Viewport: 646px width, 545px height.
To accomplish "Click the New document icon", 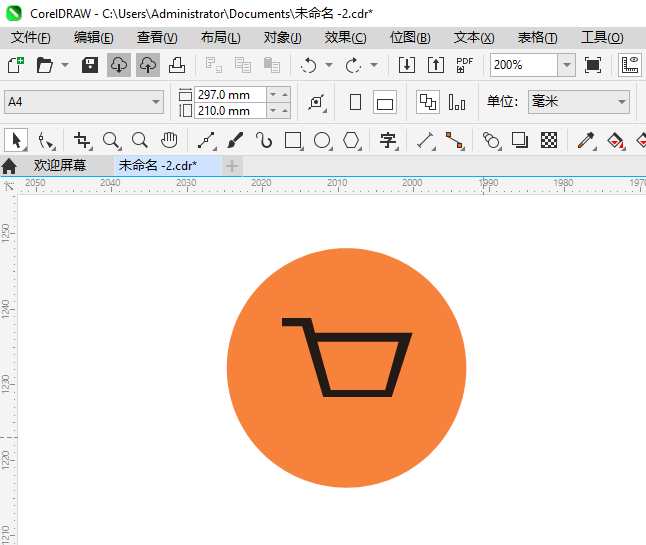I will pyautogui.click(x=16, y=65).
